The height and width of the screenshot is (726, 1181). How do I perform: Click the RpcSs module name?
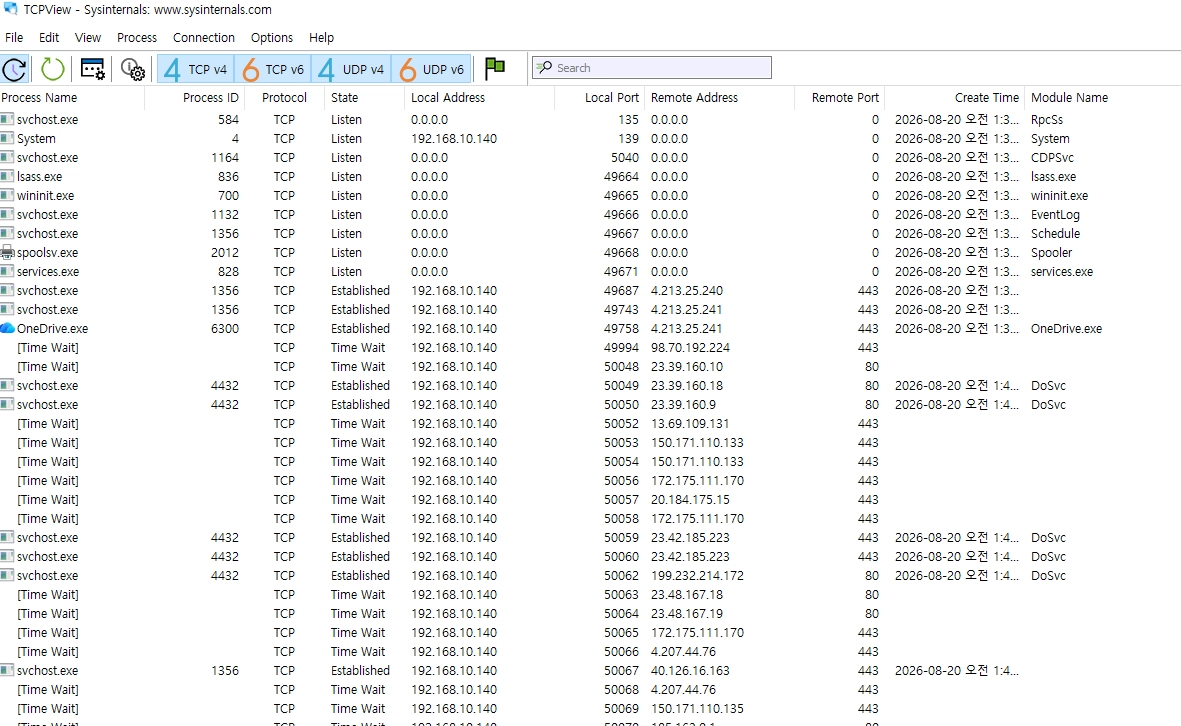pyautogui.click(x=1047, y=120)
